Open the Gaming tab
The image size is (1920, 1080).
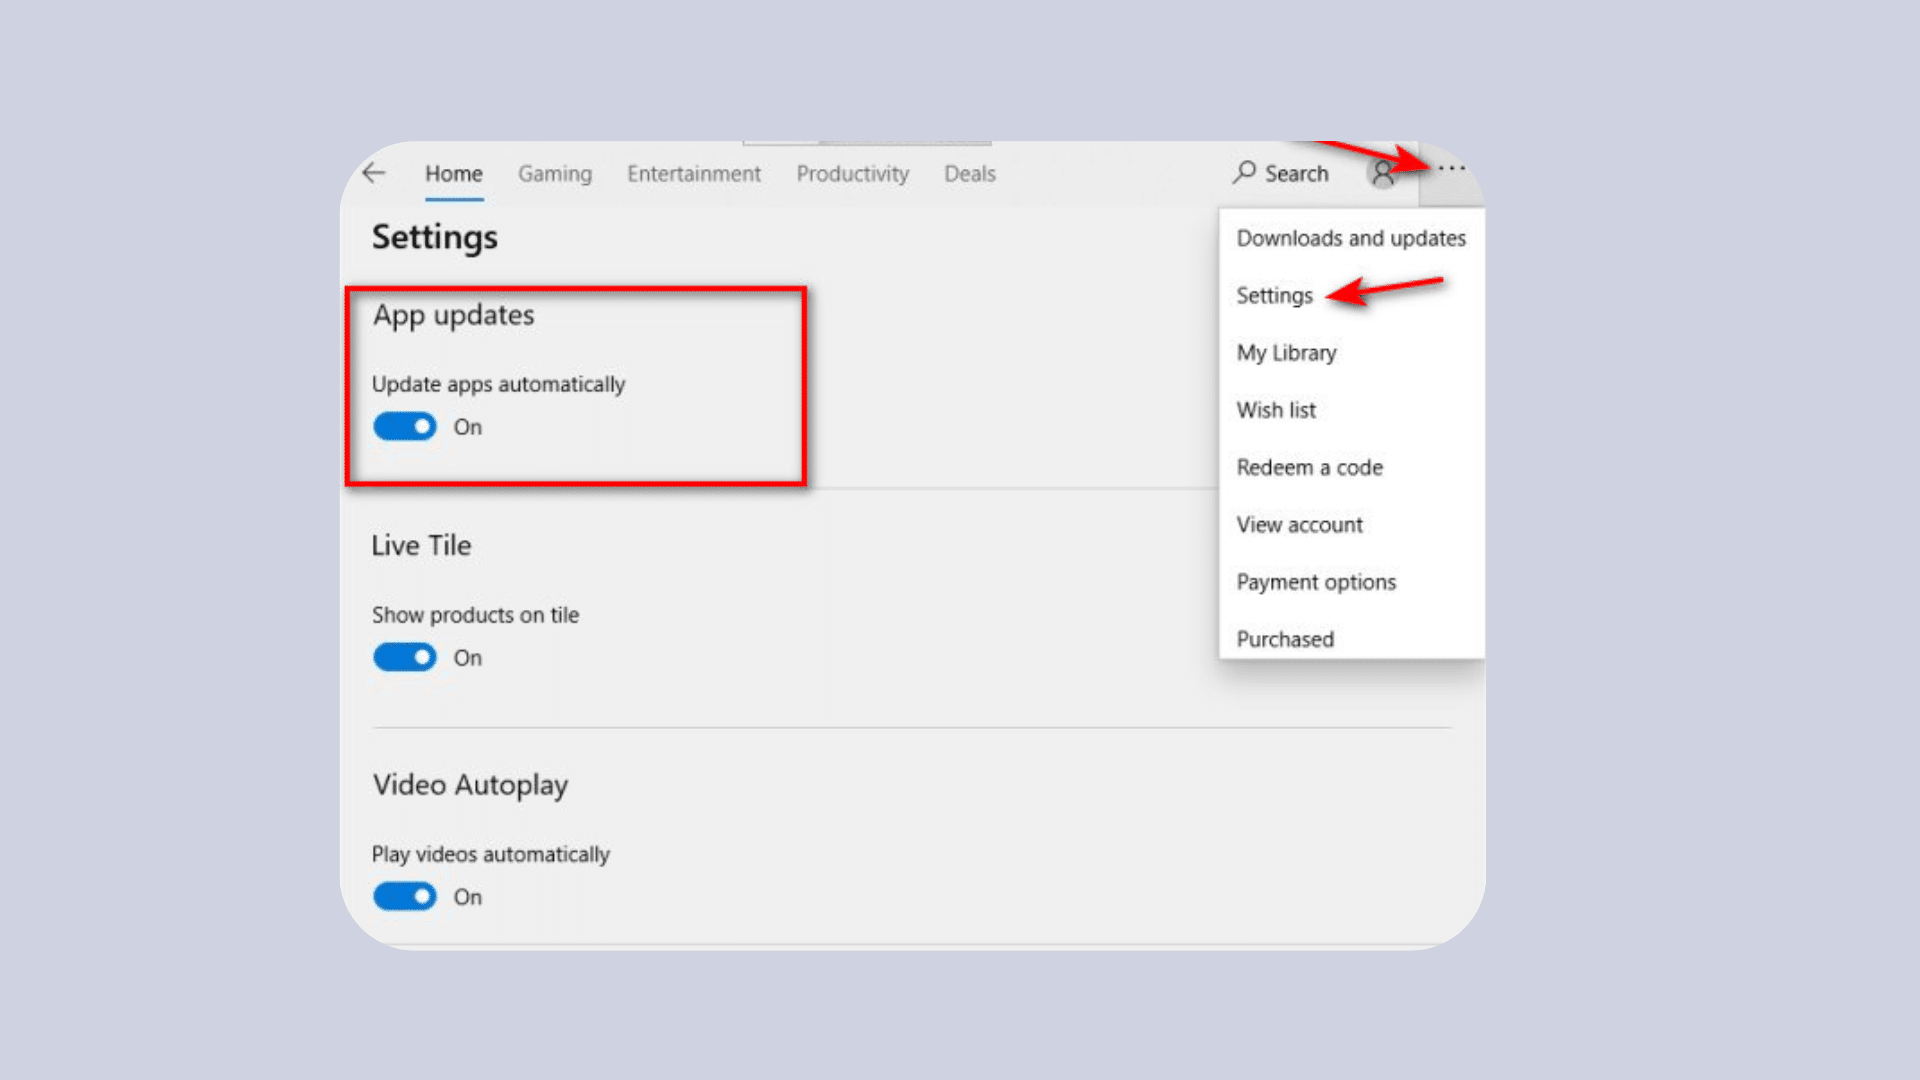[x=555, y=173]
